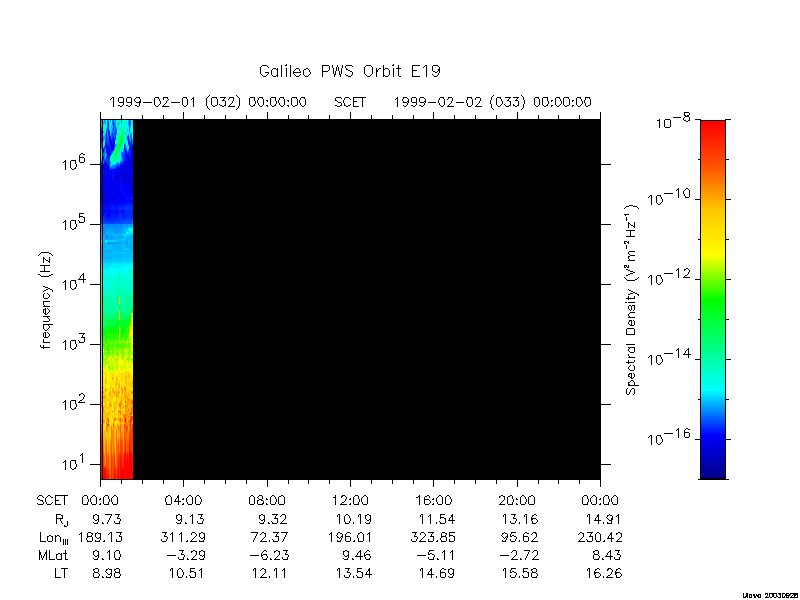
Task: Click the 20:00 time tick label
Action: [x=517, y=501]
